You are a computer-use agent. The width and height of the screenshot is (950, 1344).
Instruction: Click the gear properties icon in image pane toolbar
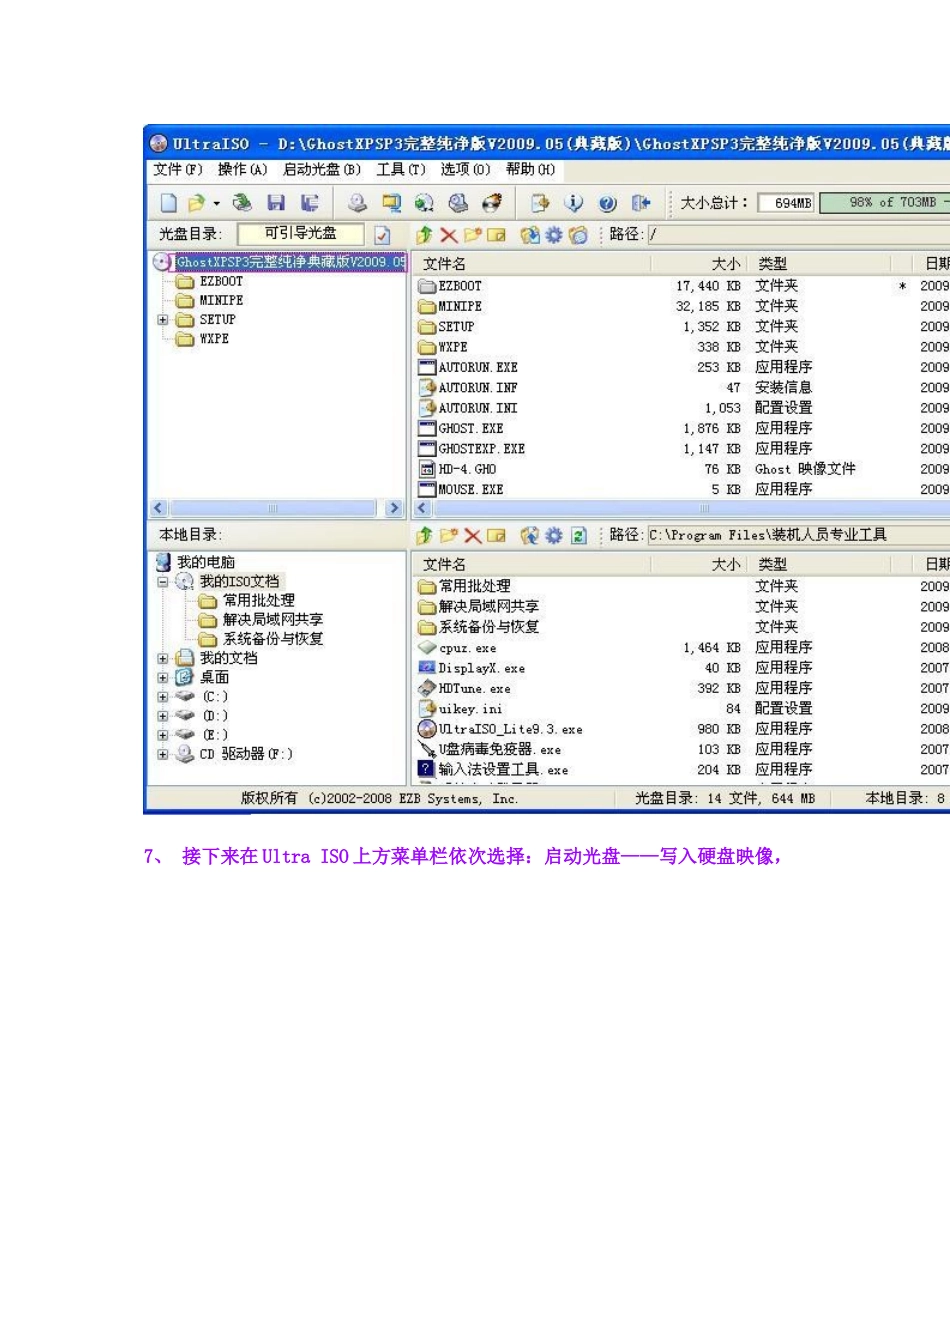554,235
